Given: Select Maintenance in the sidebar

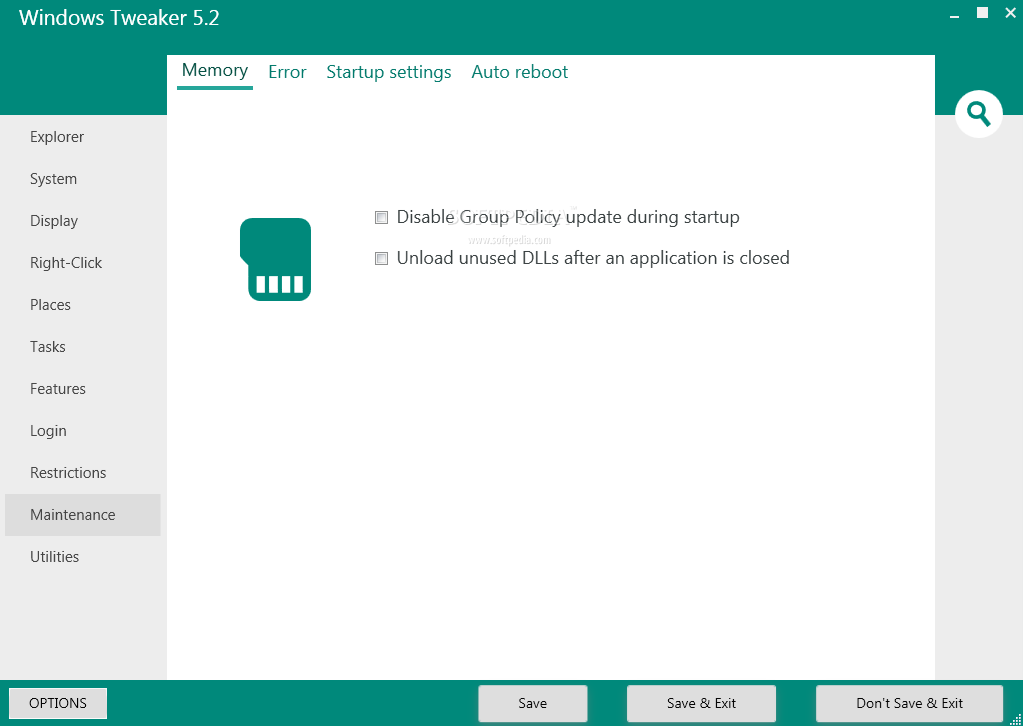Looking at the screenshot, I should 83,515.
